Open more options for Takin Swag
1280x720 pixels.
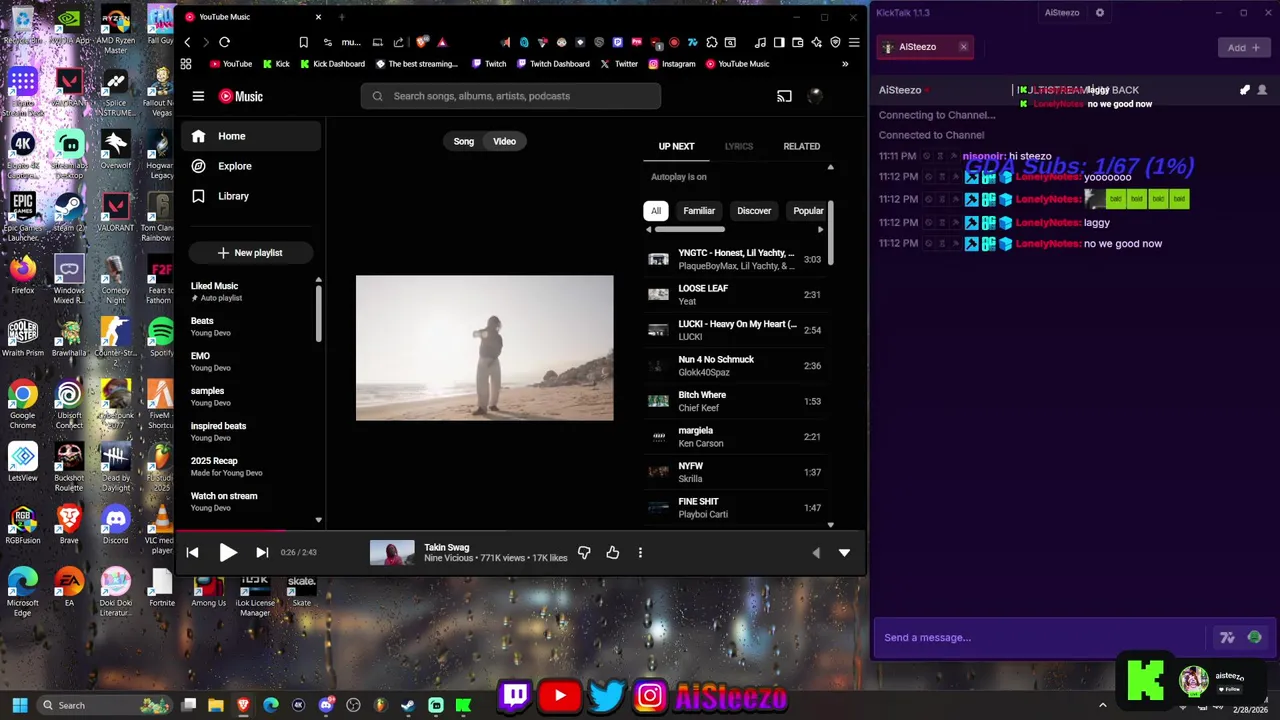coord(640,552)
